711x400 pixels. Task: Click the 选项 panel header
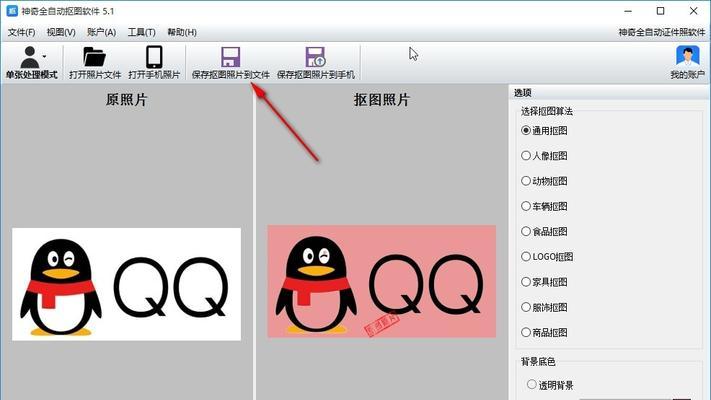[x=609, y=93]
